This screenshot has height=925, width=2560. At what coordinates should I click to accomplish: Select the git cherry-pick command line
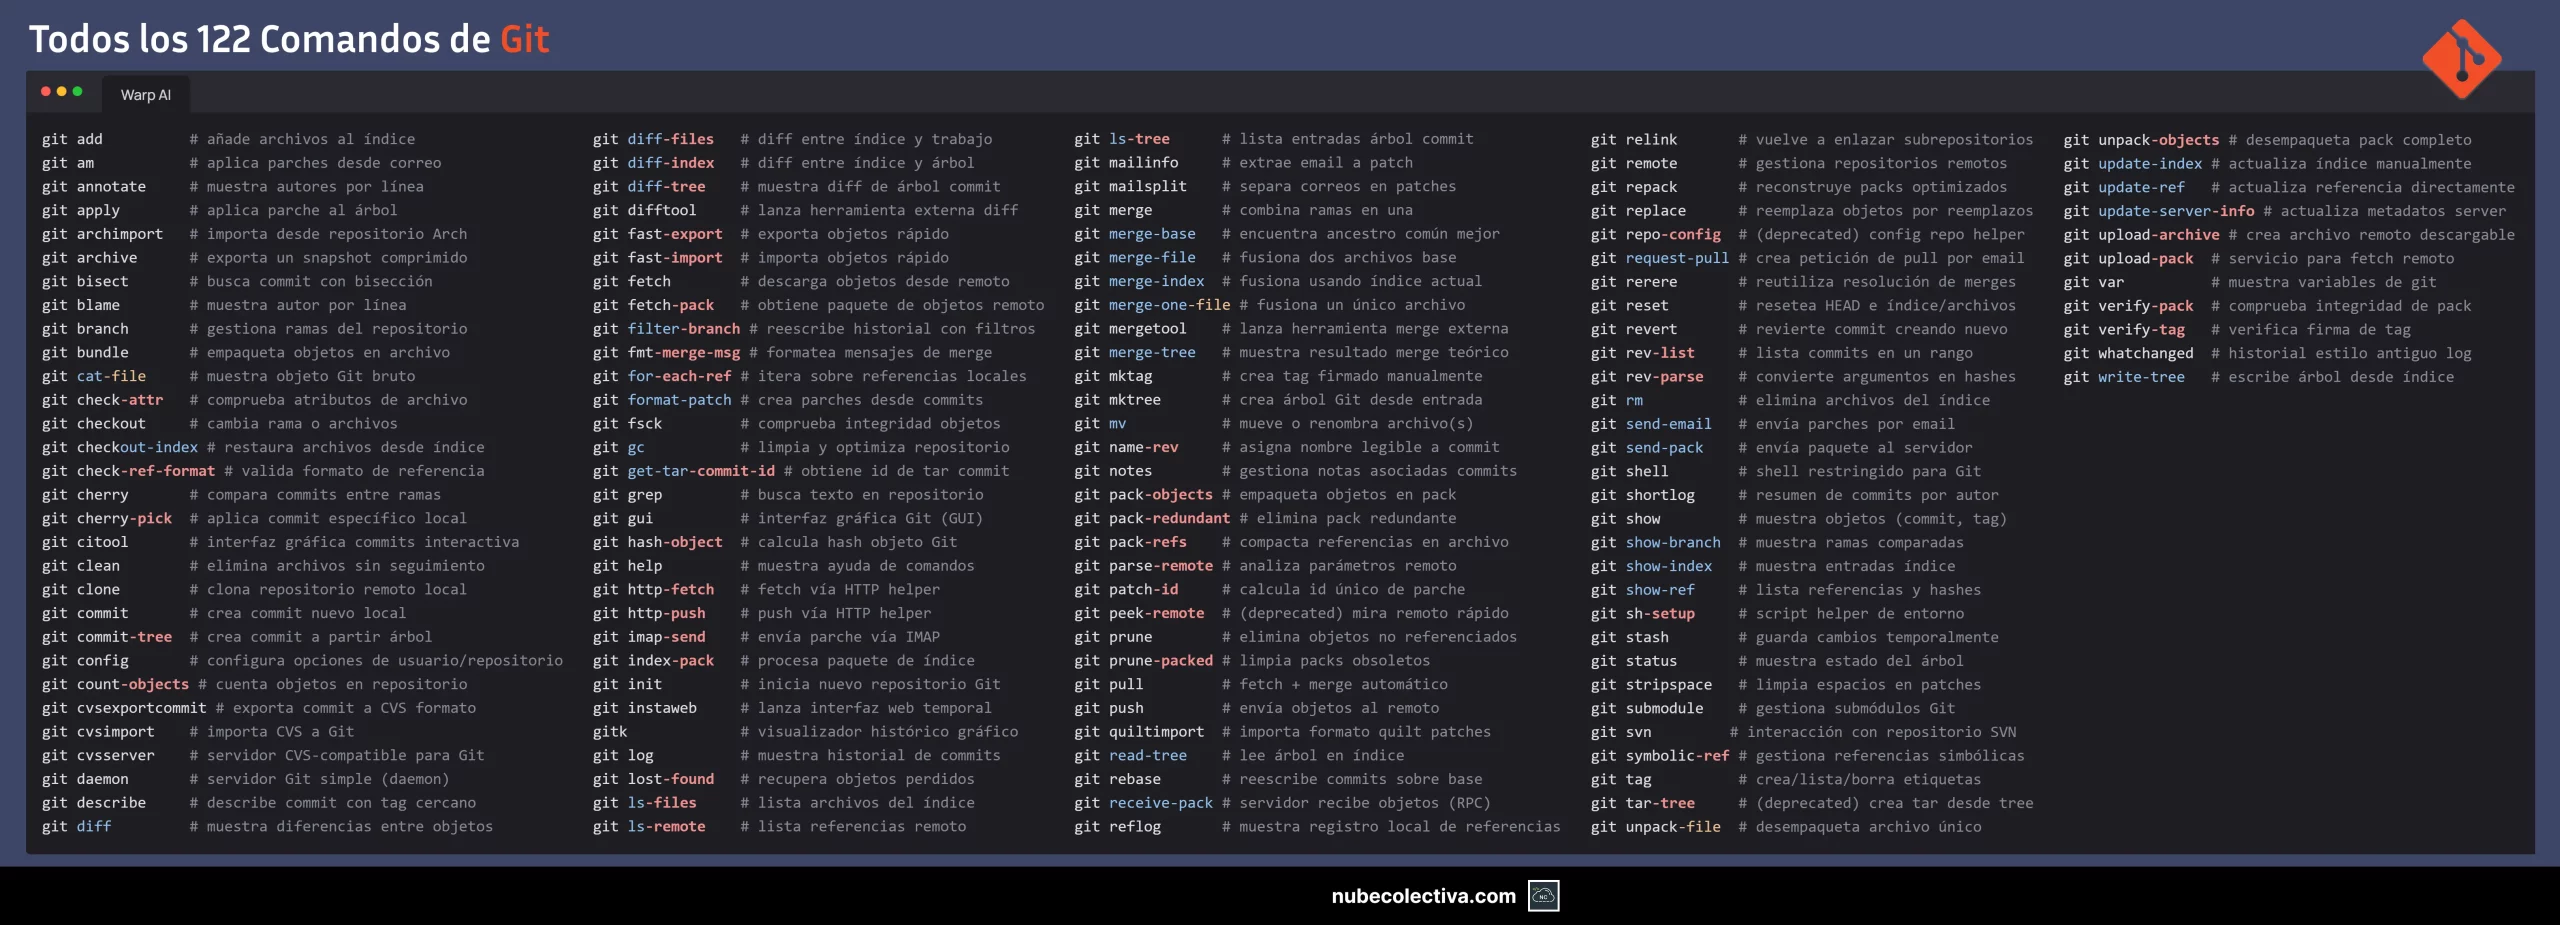coord(107,518)
